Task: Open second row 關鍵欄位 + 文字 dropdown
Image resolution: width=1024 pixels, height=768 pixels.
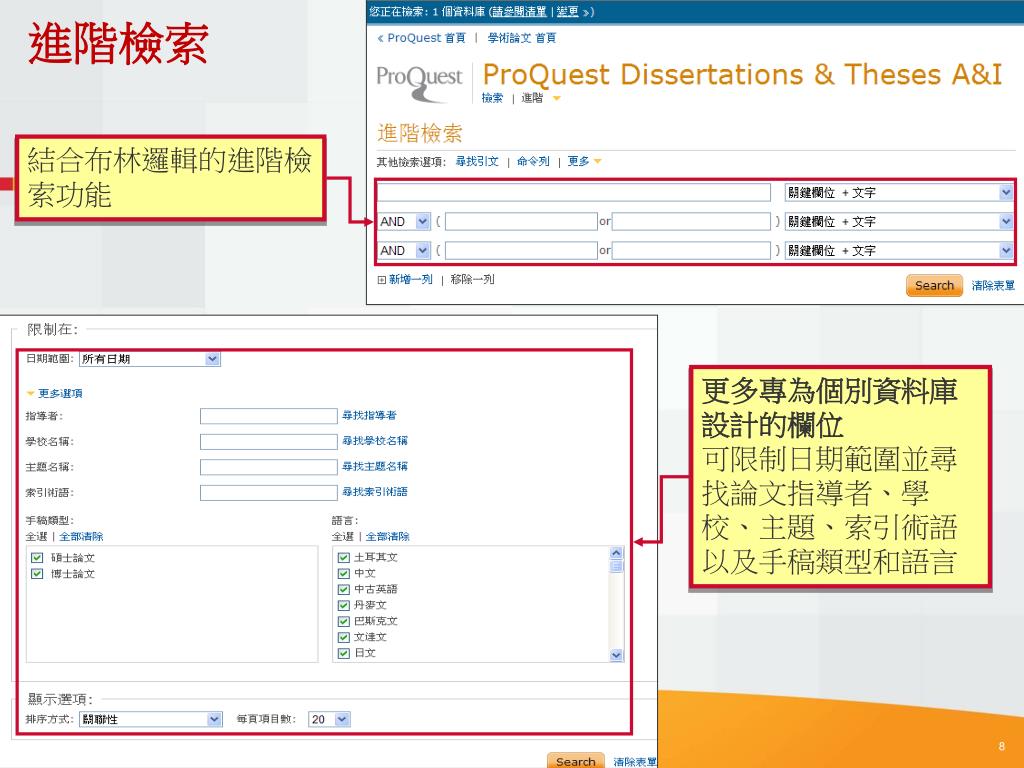Action: [898, 221]
